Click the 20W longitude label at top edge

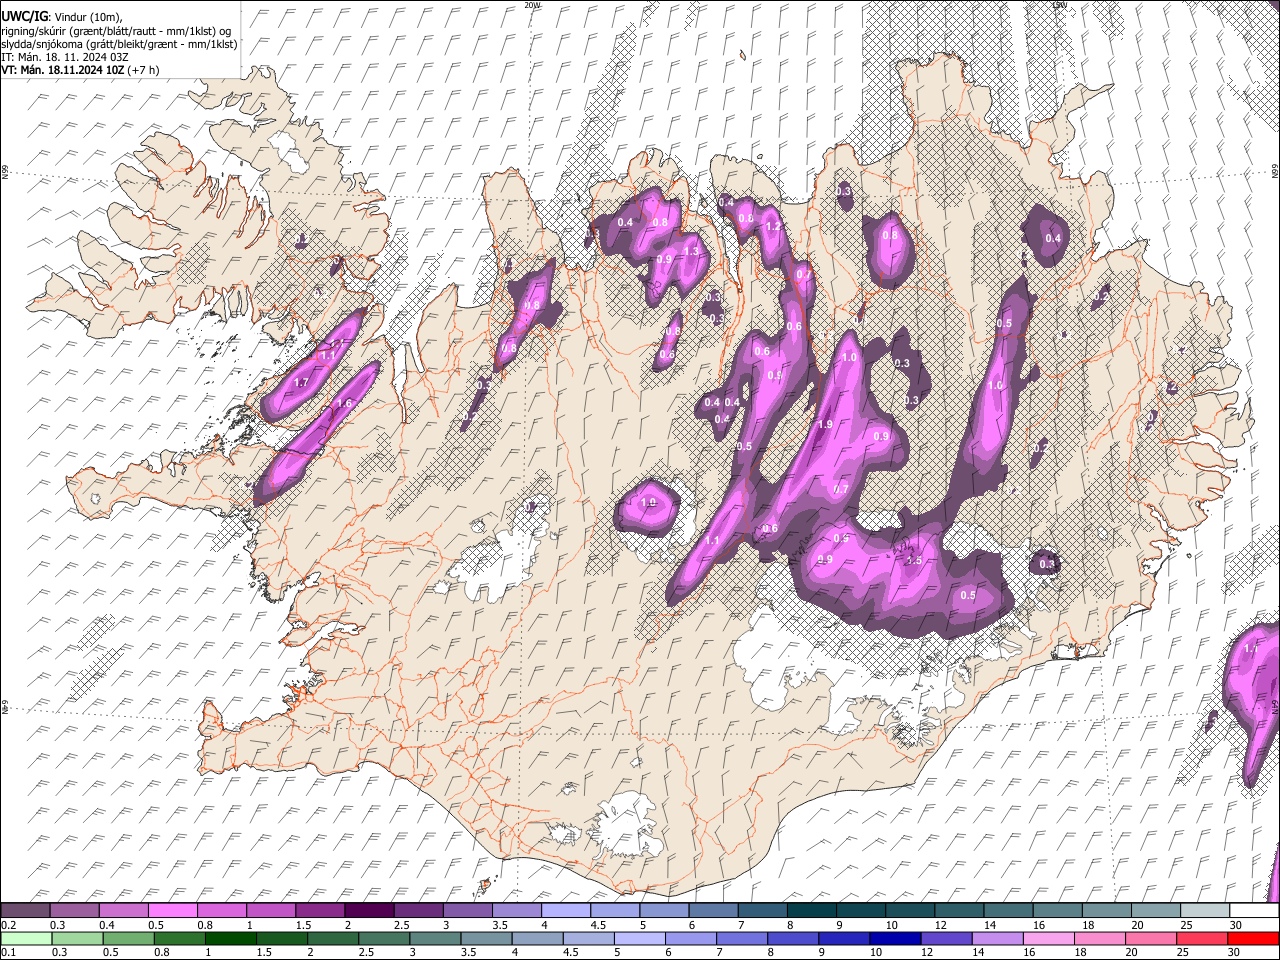pos(532,5)
